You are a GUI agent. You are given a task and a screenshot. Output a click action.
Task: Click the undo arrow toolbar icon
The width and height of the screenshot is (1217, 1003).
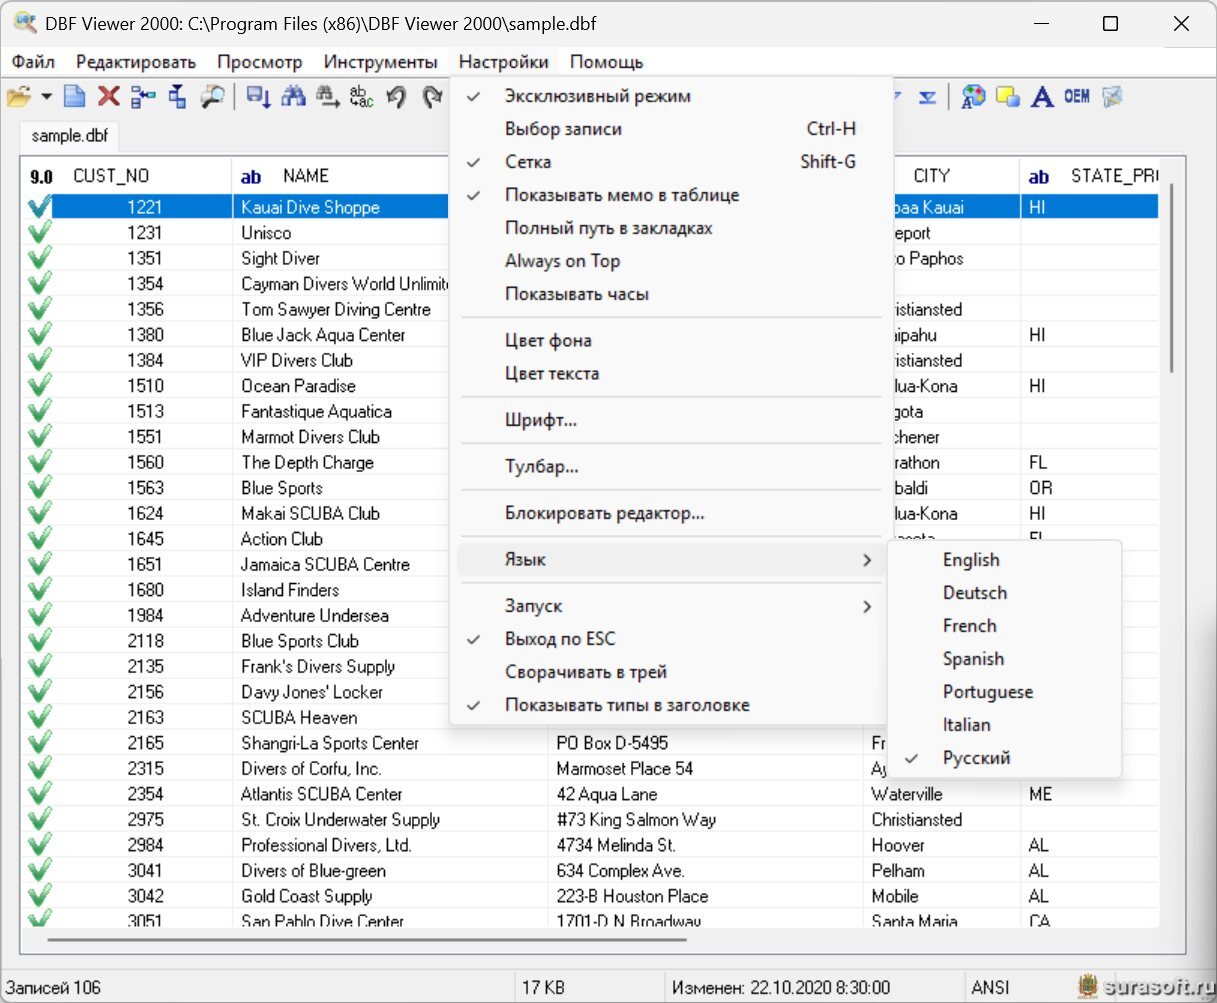(396, 97)
